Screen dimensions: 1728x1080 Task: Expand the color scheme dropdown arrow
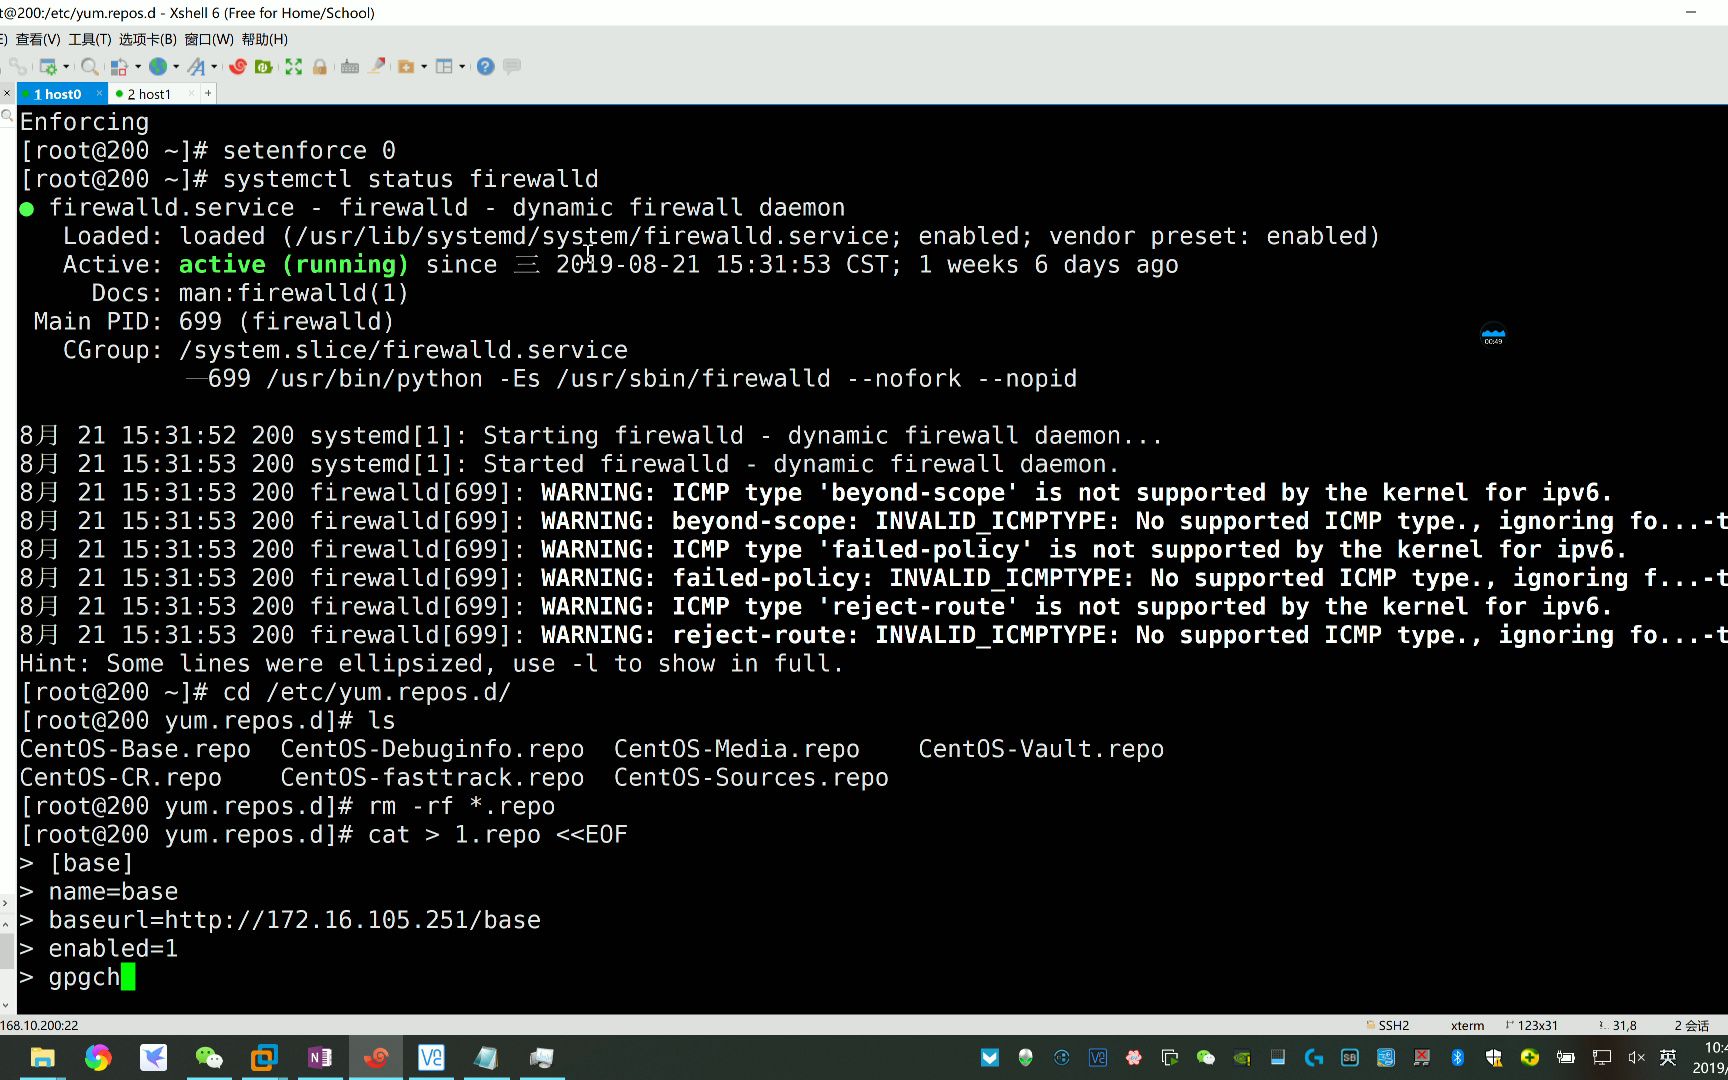(x=138, y=67)
